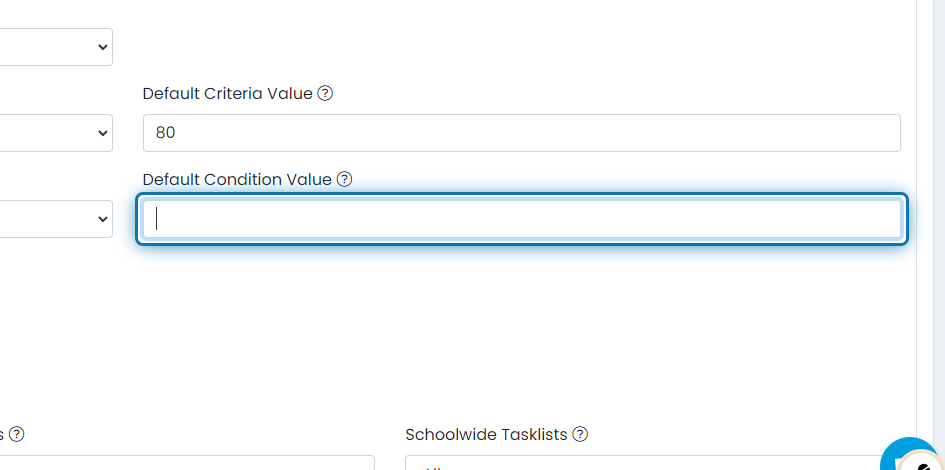Image resolution: width=945 pixels, height=470 pixels.
Task: Click the Default Condition Value help icon
Action: click(344, 180)
